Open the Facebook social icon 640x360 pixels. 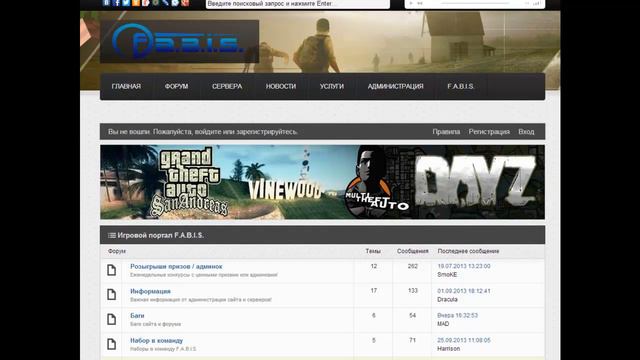(116, 3)
